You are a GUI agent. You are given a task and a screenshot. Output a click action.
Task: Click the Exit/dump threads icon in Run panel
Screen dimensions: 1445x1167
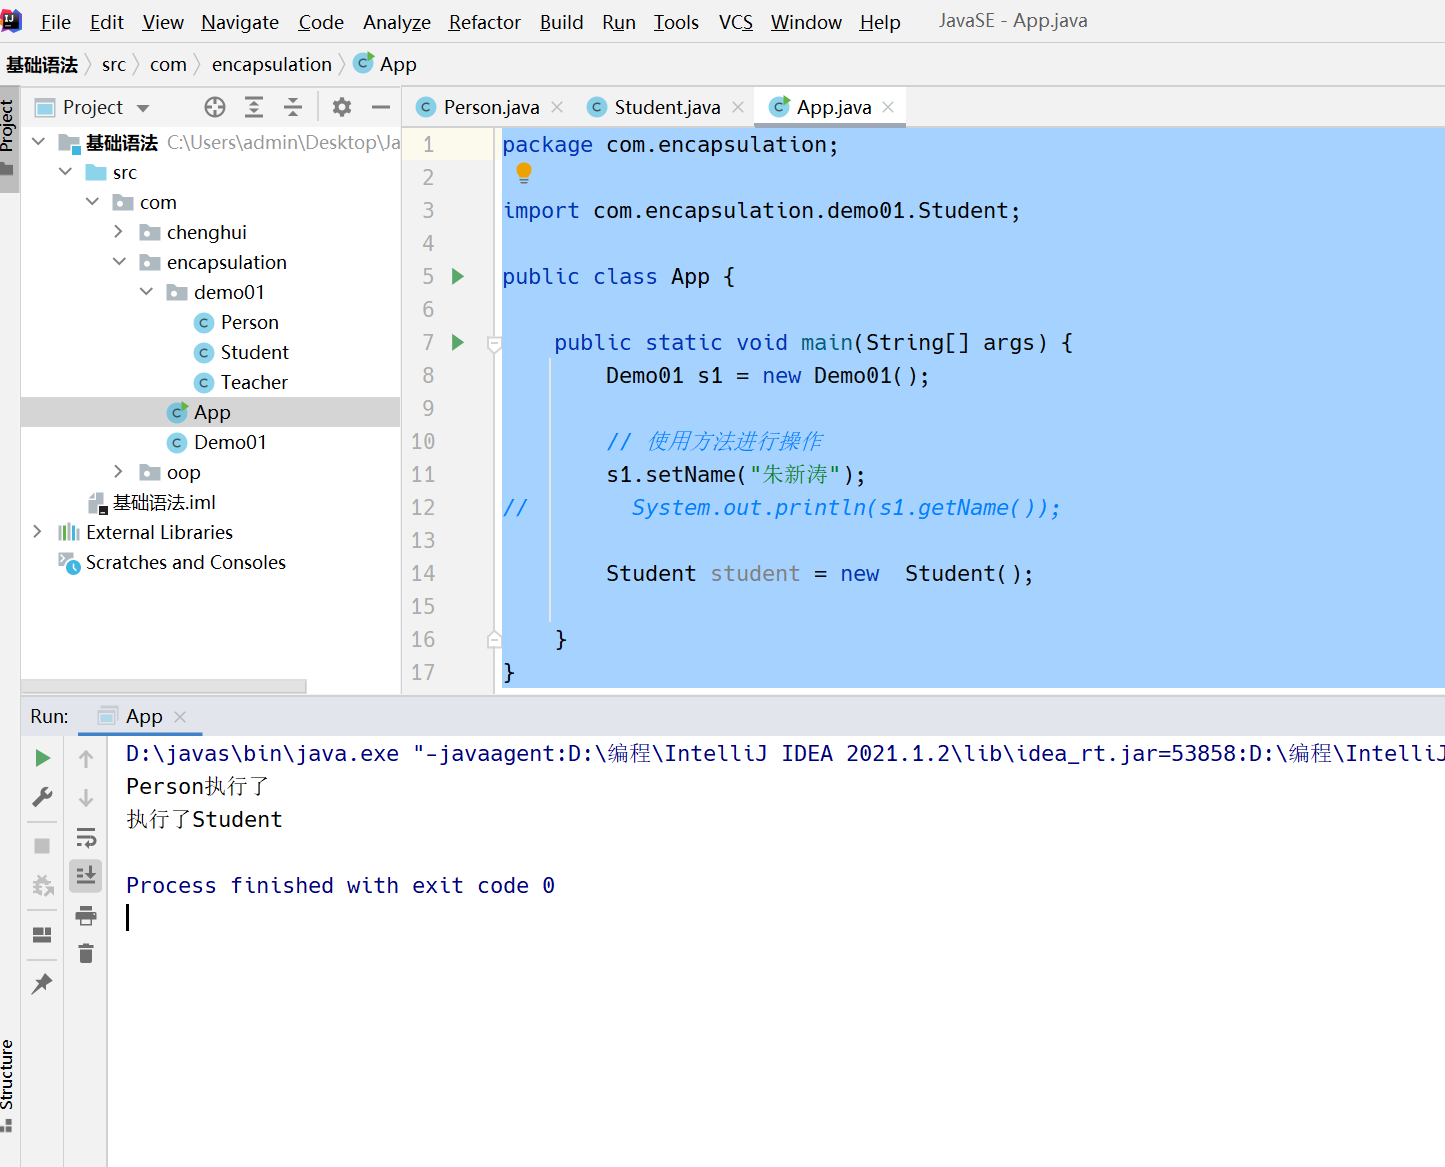[x=43, y=885]
